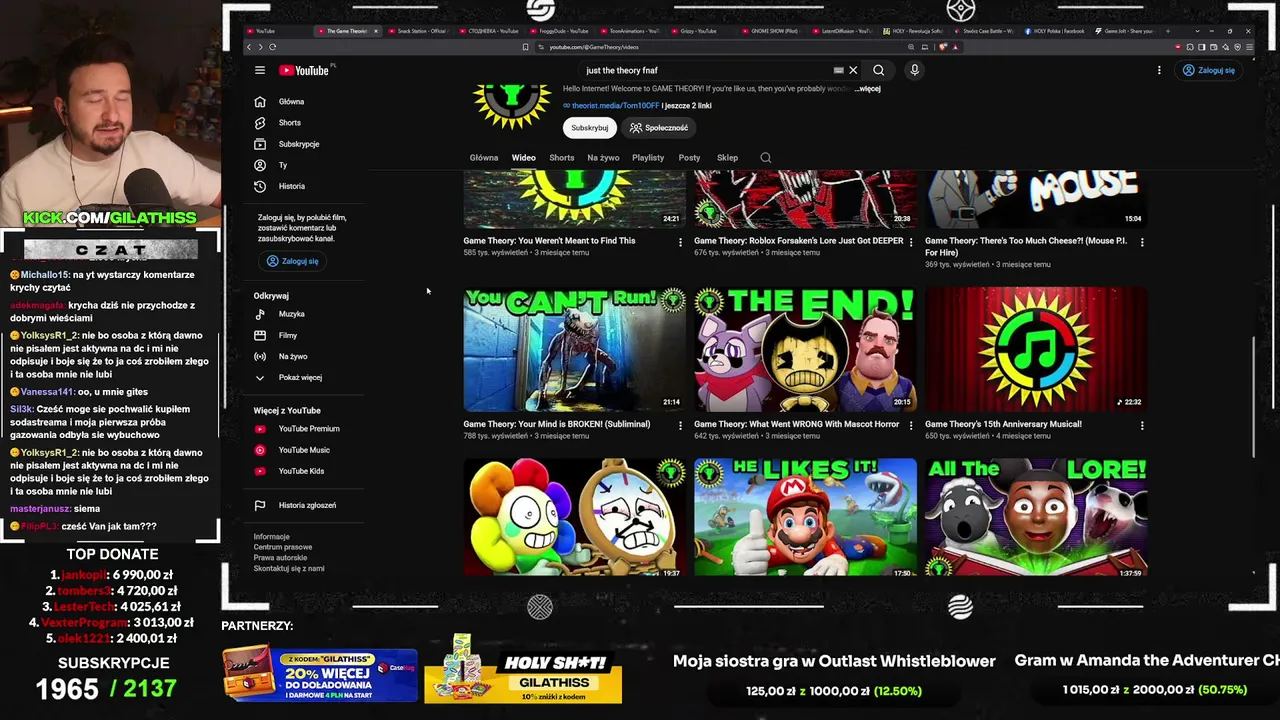1280x720 pixels.
Task: Select the Wideo channel tab
Action: click(524, 157)
